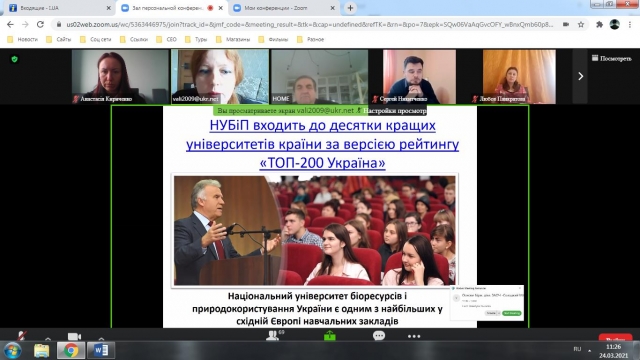Click the green share screen icon

coord(329,336)
